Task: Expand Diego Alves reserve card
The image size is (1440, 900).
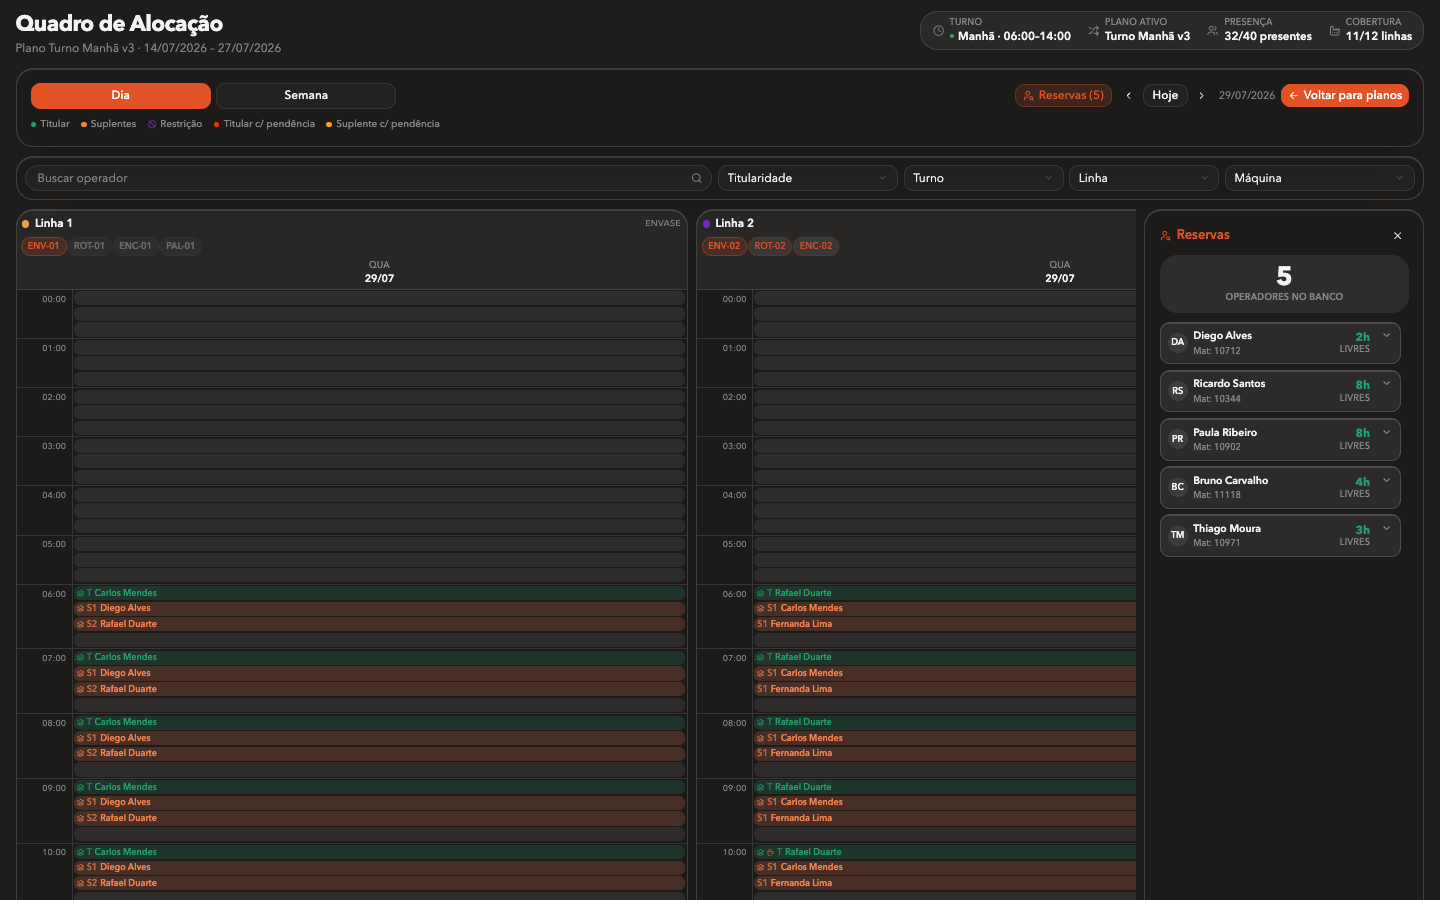Action: pos(1387,336)
